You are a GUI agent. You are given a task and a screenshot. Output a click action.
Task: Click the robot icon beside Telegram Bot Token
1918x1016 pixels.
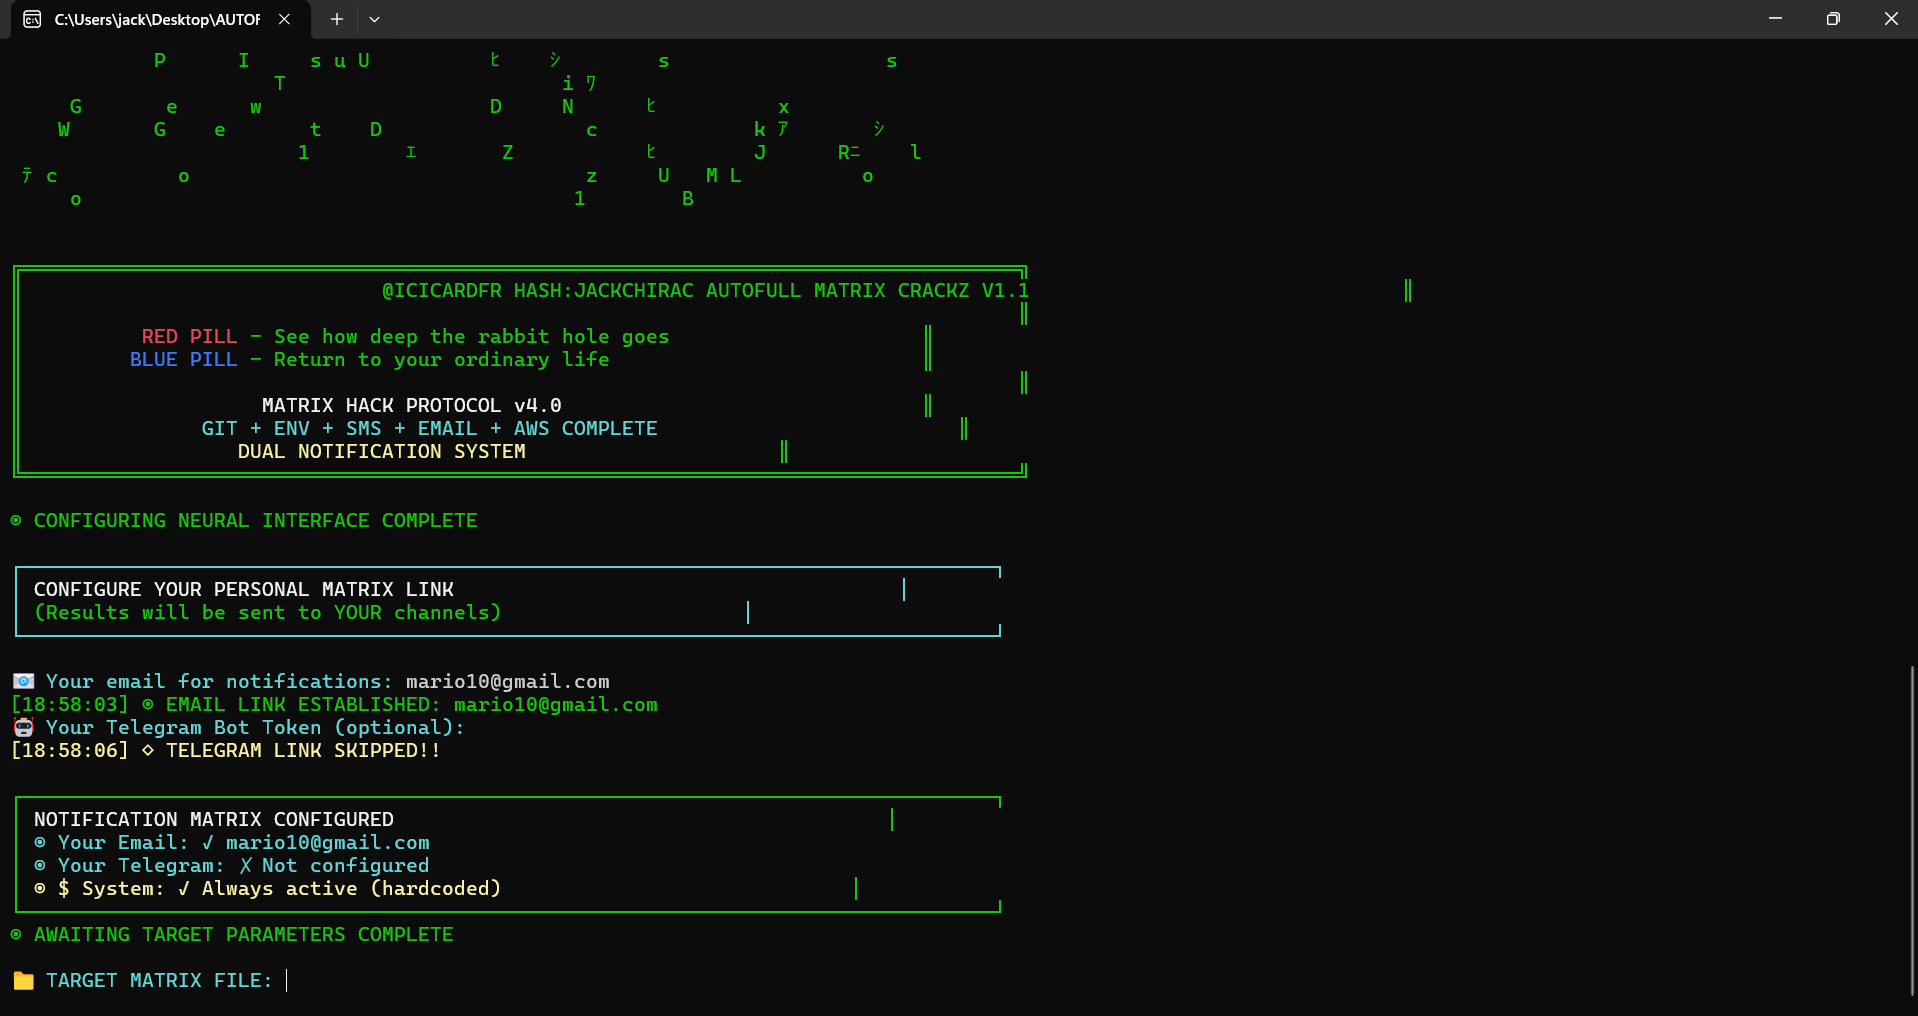[x=23, y=727]
